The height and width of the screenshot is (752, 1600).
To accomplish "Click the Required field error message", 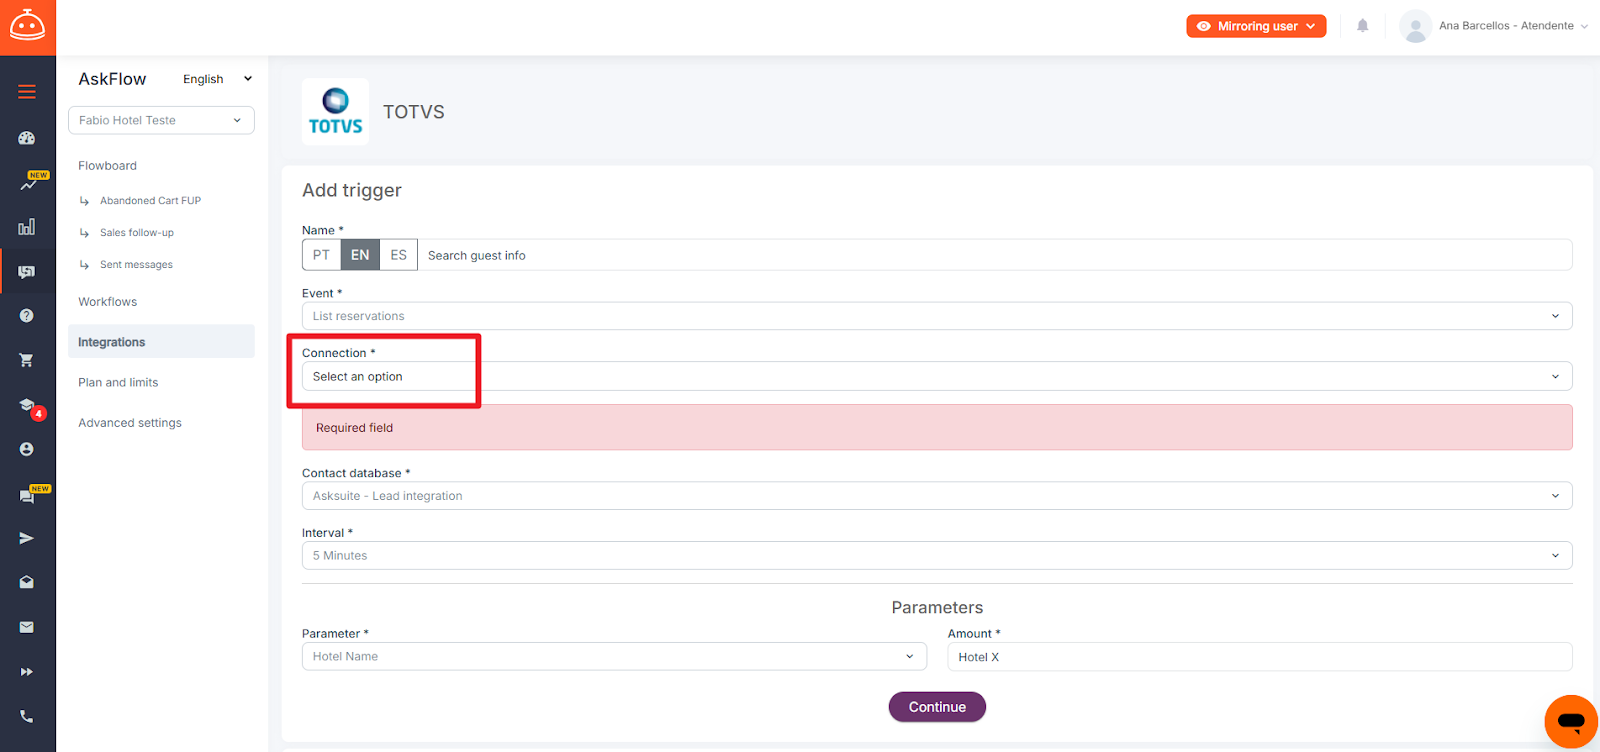I will point(937,427).
